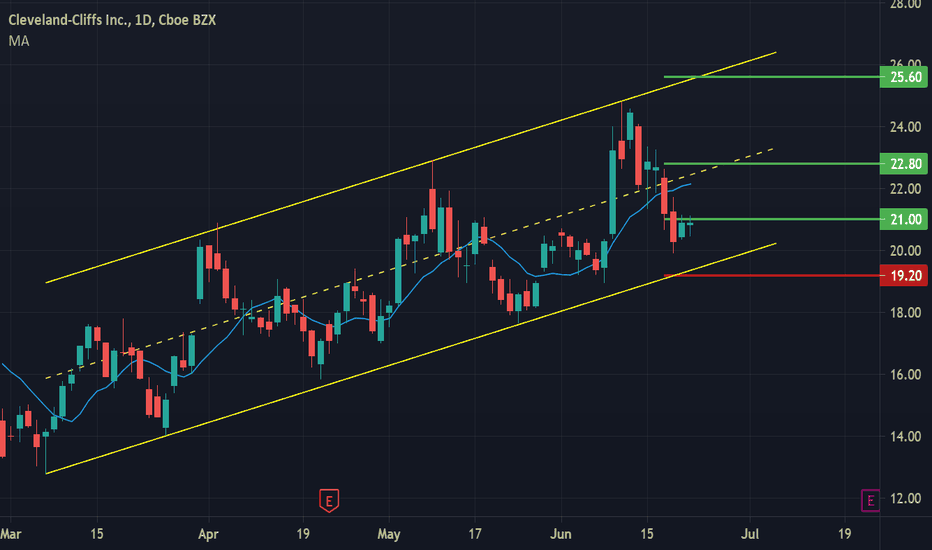Screen dimensions: 932x550
Task: Select the 19.20 red price label
Action: pyautogui.click(x=903, y=275)
